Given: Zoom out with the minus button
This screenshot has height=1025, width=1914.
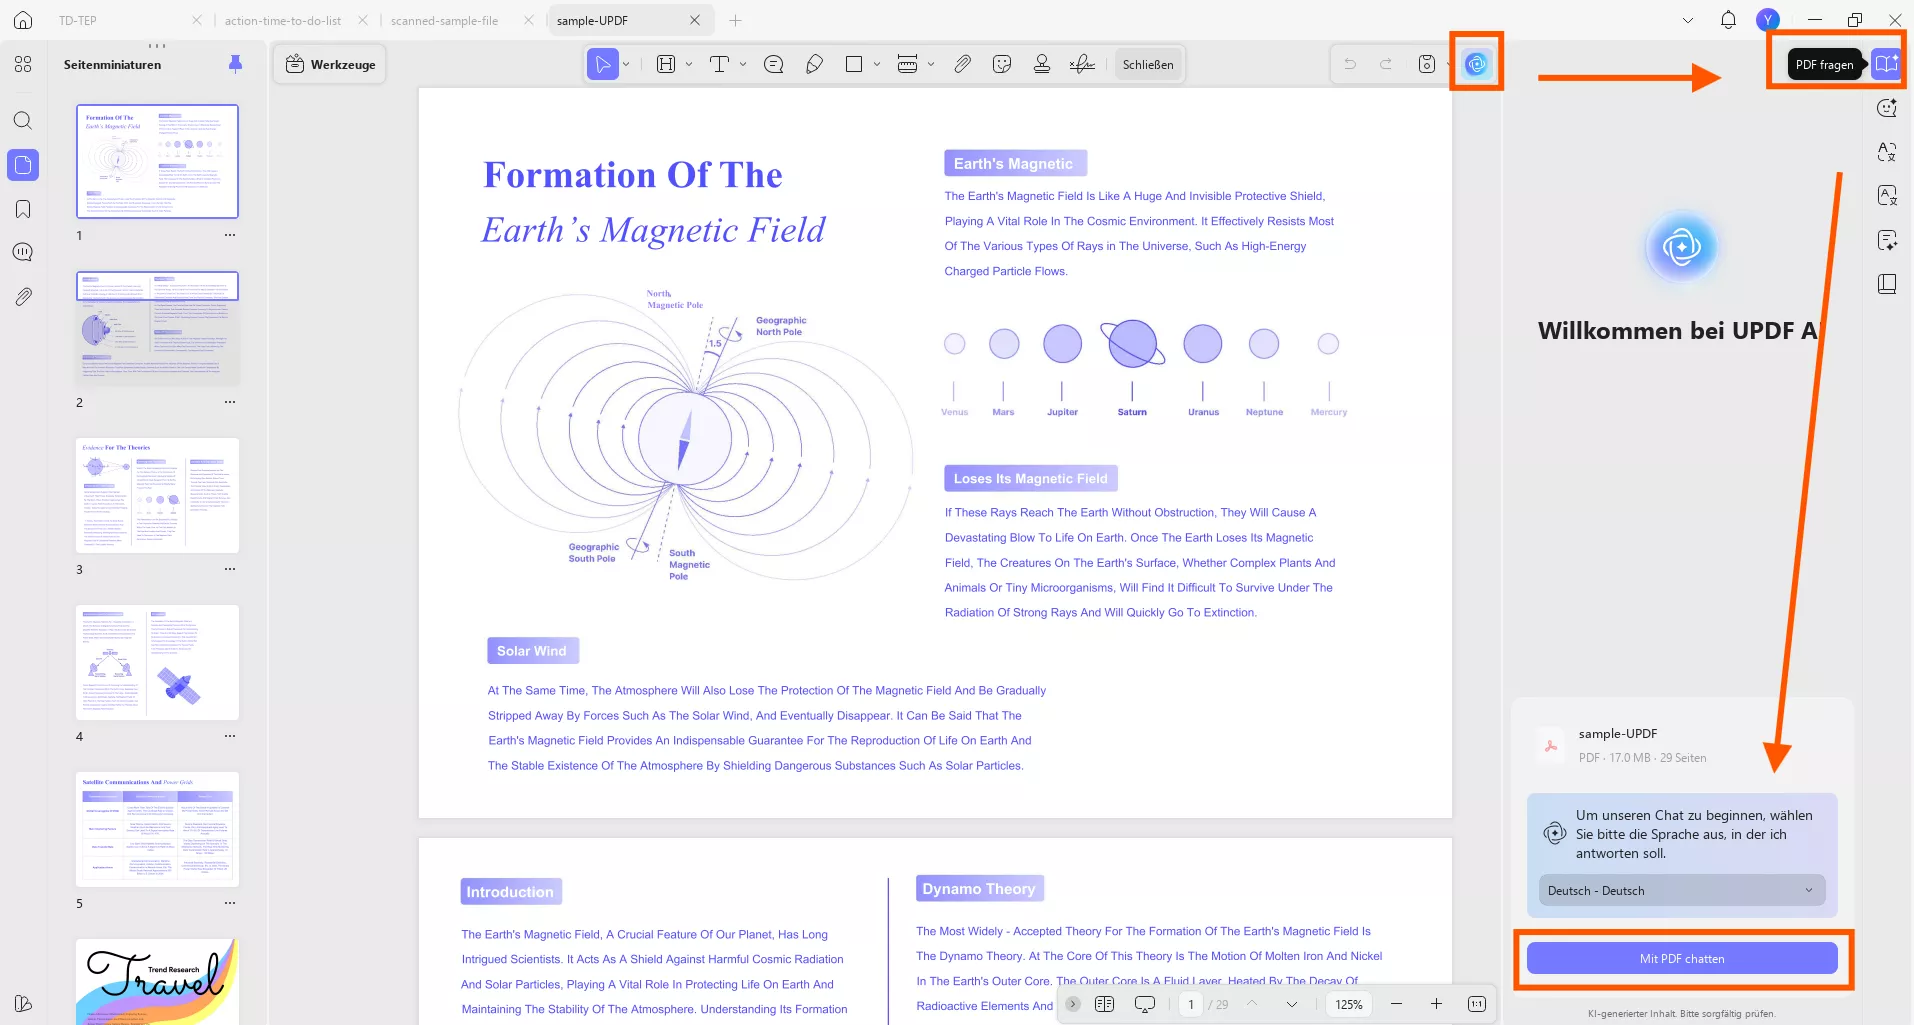Looking at the screenshot, I should pos(1396,1004).
